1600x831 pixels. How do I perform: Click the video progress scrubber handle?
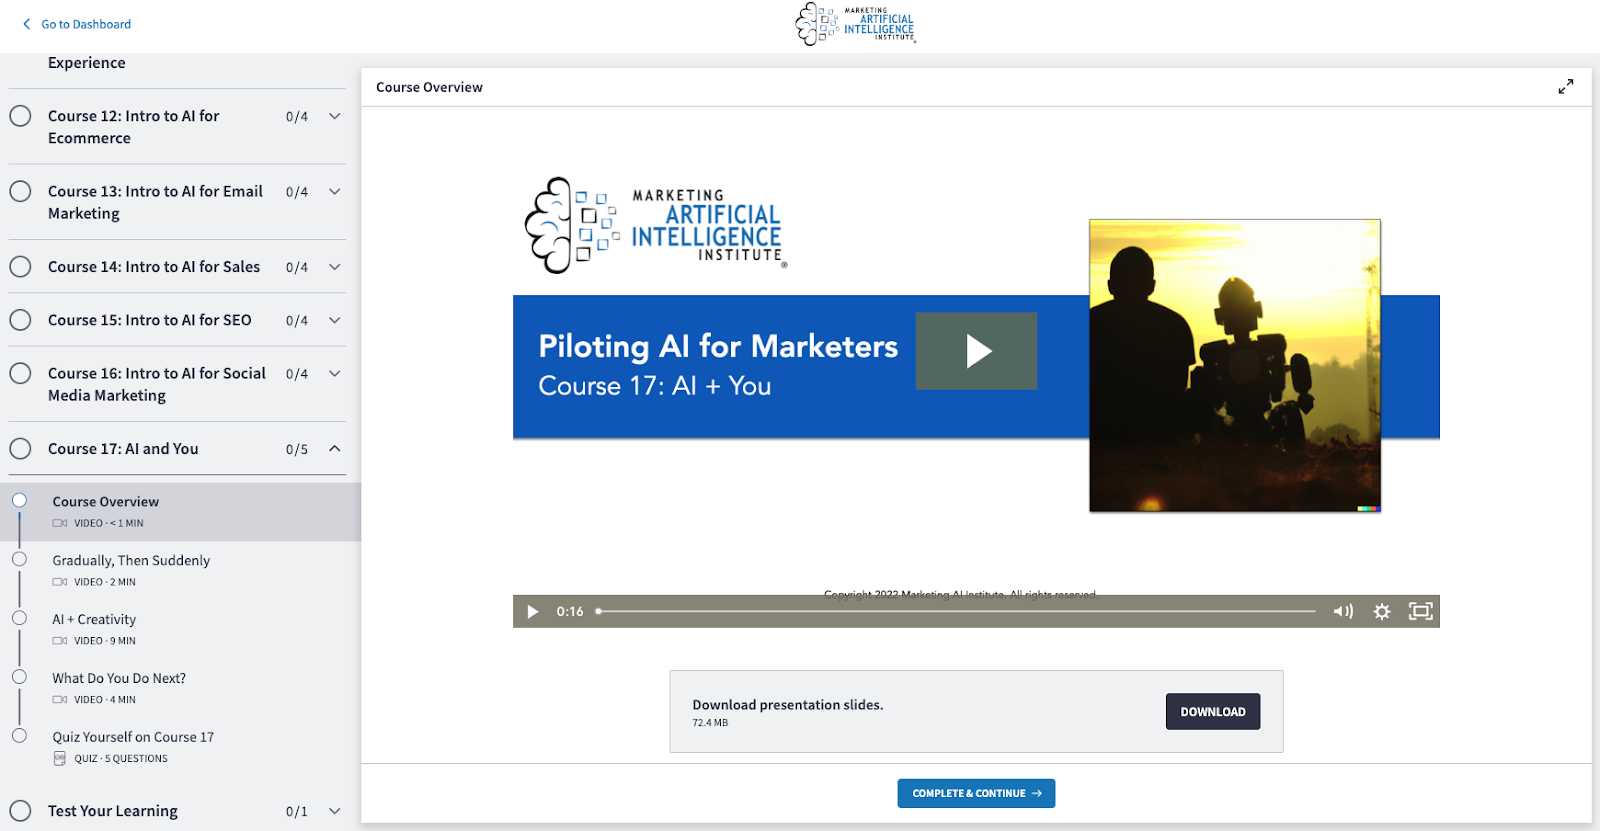click(598, 611)
